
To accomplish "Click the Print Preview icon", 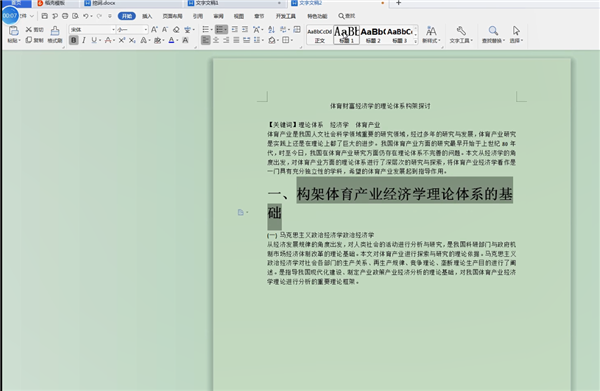I will (x=75, y=16).
